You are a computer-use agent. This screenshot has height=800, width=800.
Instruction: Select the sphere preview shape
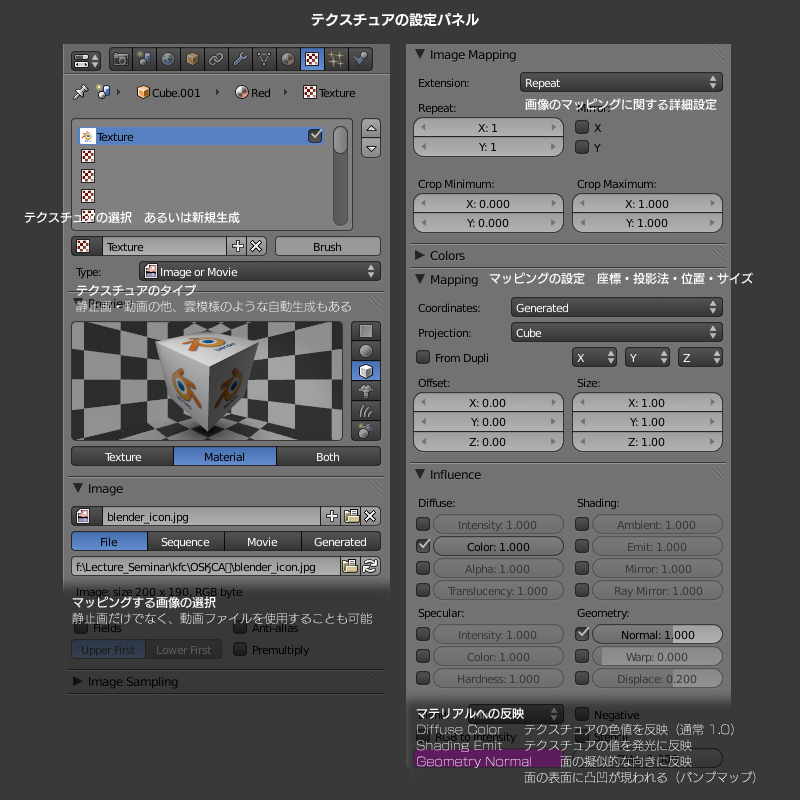click(x=367, y=351)
